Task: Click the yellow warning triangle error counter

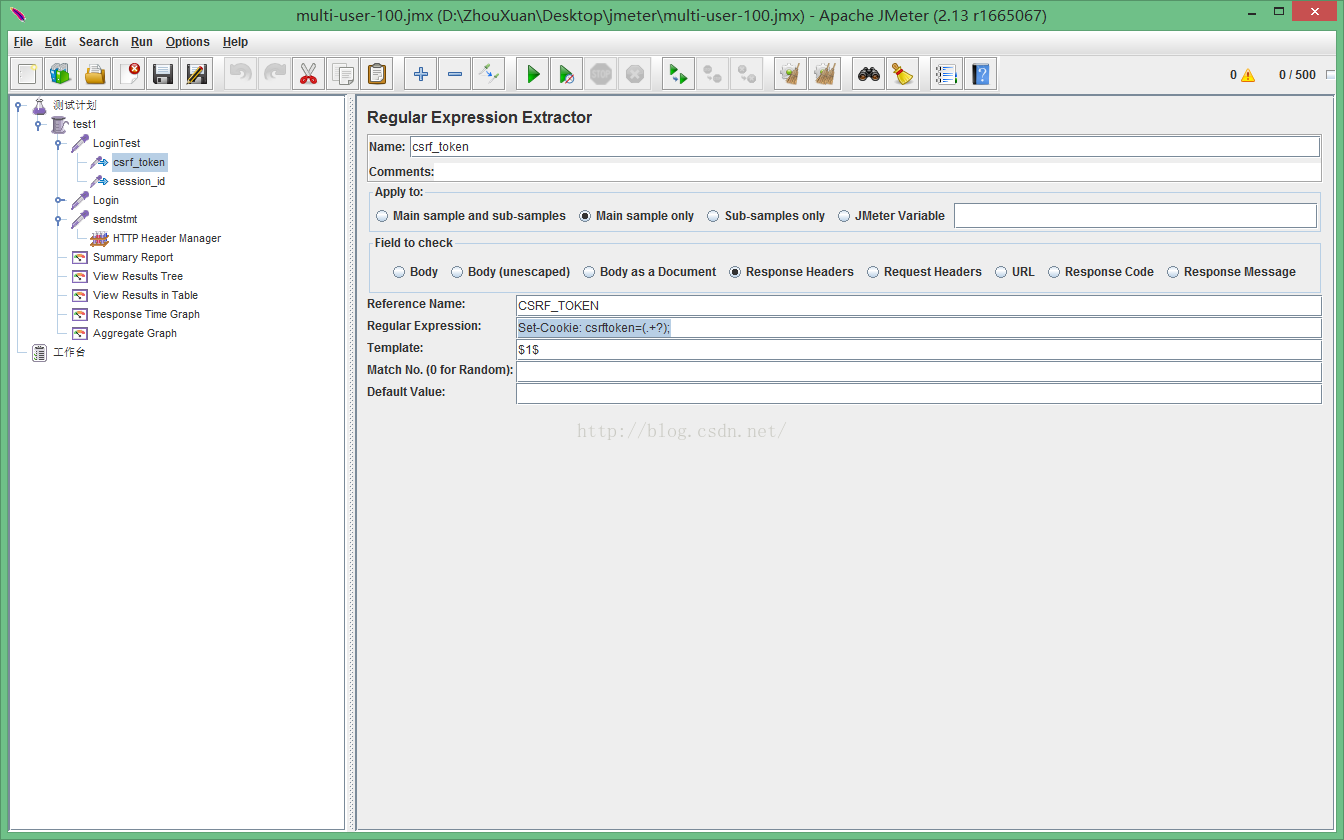Action: click(x=1248, y=75)
